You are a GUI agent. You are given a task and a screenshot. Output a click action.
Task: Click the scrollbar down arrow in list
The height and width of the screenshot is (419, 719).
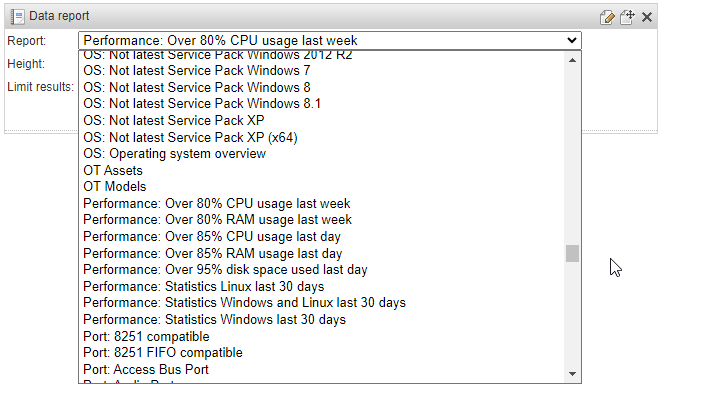coord(572,374)
